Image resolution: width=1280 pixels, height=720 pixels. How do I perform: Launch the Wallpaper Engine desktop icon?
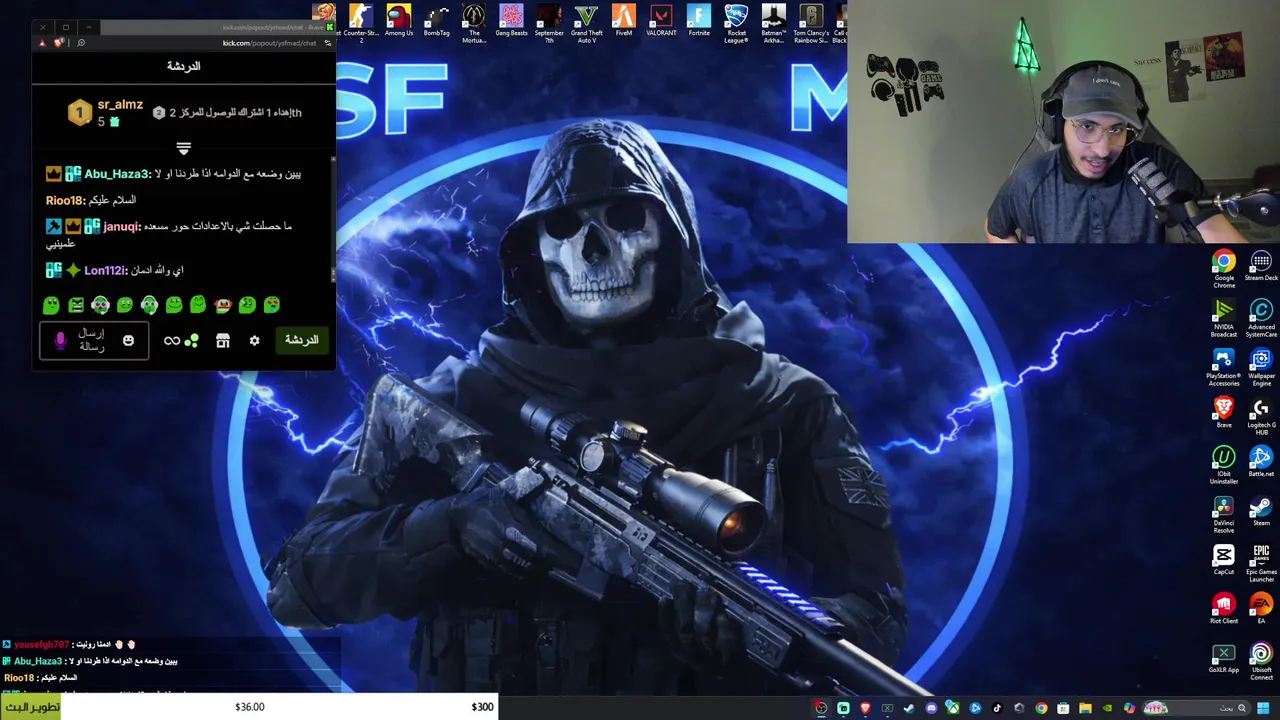pyautogui.click(x=1261, y=367)
